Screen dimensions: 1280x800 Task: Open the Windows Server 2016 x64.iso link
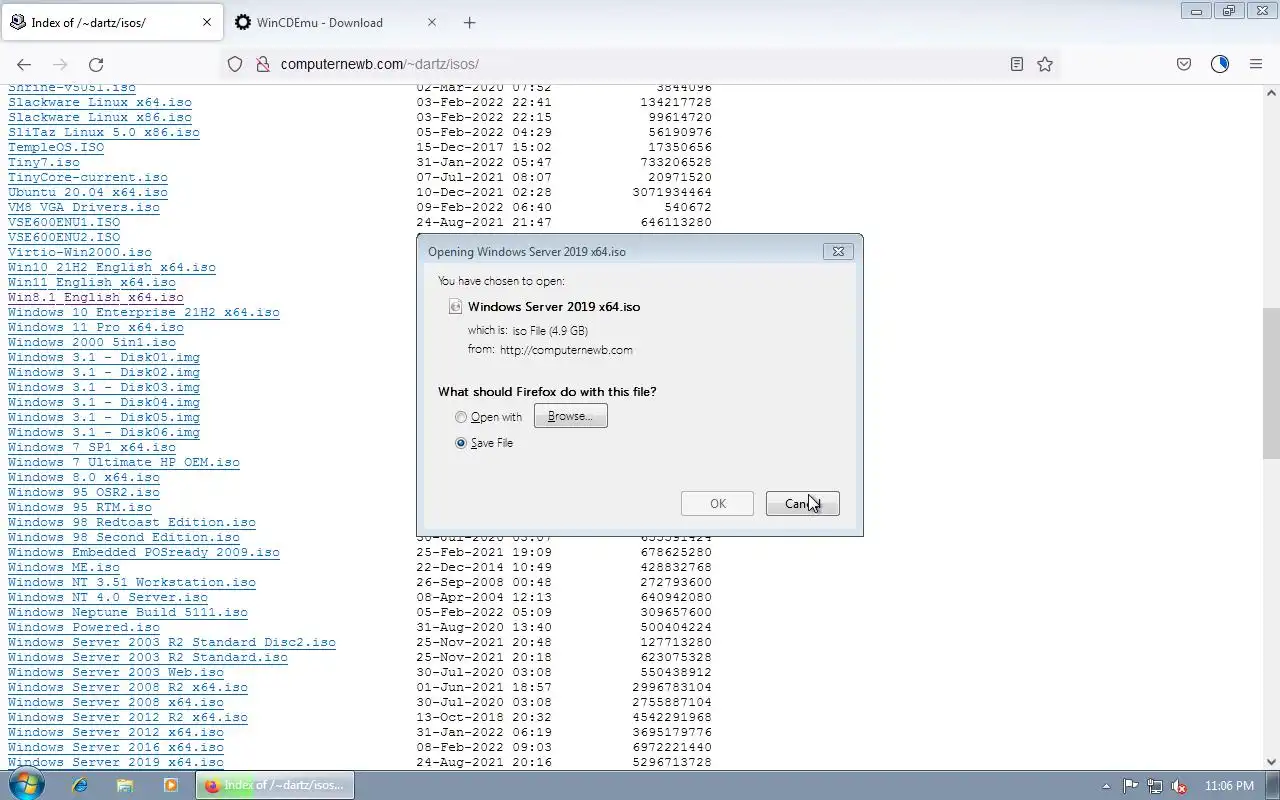[116, 747]
